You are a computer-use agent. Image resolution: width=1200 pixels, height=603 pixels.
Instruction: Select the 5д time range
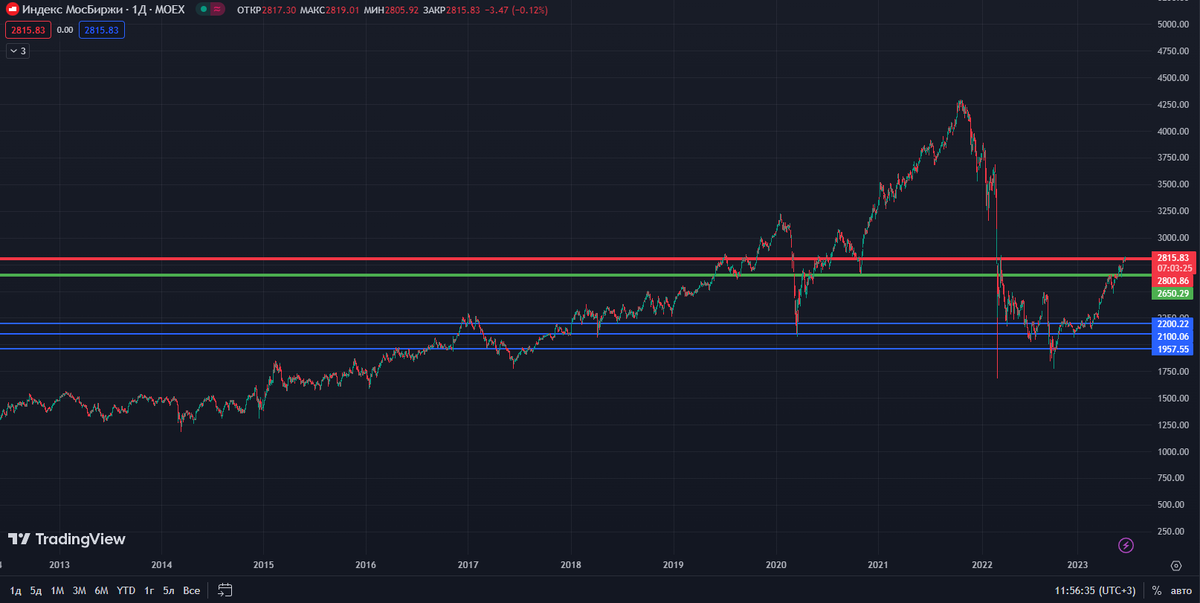click(36, 590)
